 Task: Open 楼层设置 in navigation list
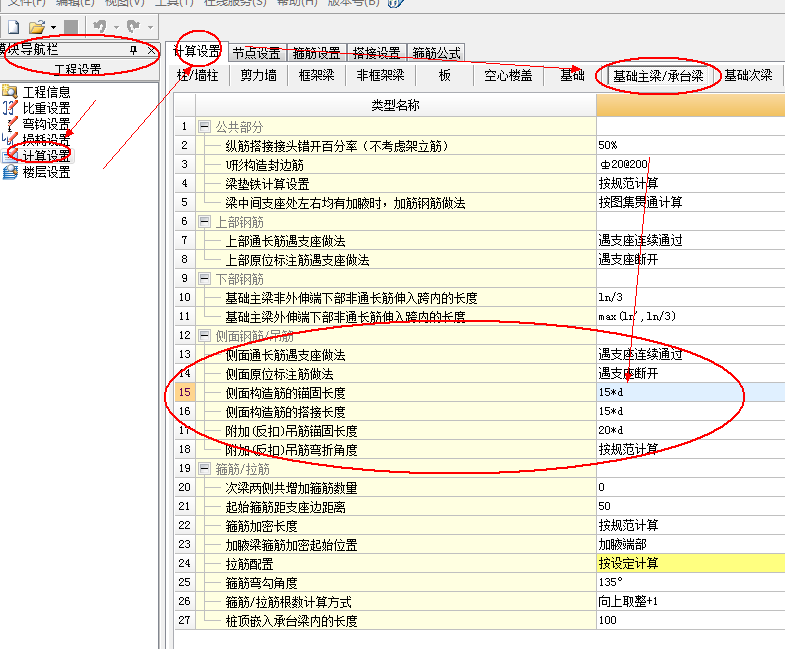pos(46,172)
